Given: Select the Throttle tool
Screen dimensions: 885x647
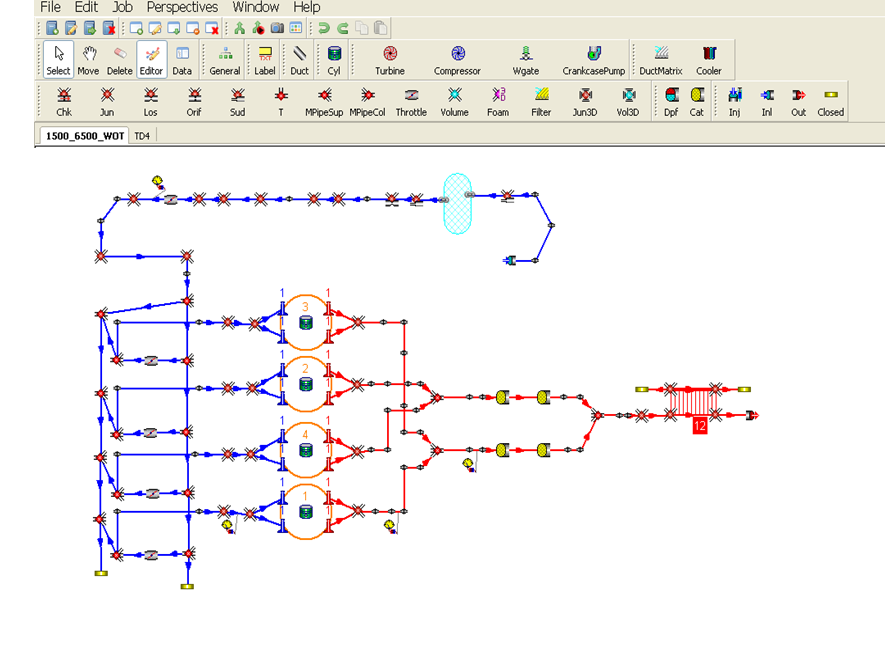Looking at the screenshot, I should [x=411, y=102].
